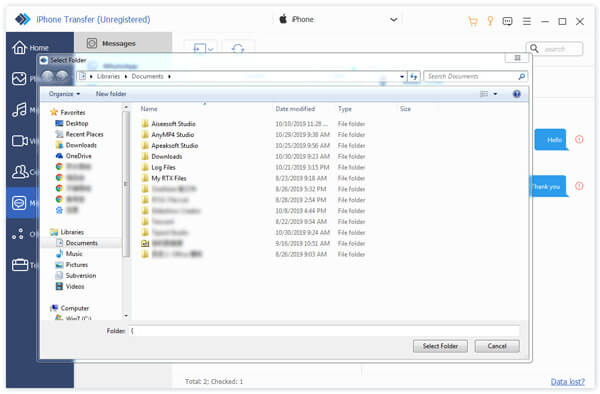Sort by the Date modified column header
The height and width of the screenshot is (394, 600).
pyautogui.click(x=295, y=109)
